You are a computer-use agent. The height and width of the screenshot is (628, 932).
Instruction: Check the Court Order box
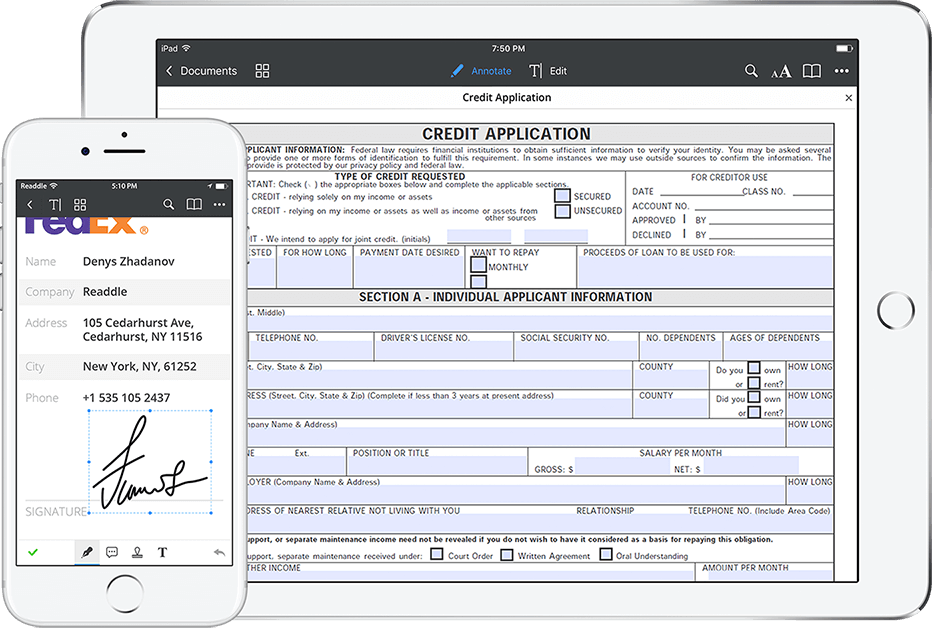pos(437,554)
